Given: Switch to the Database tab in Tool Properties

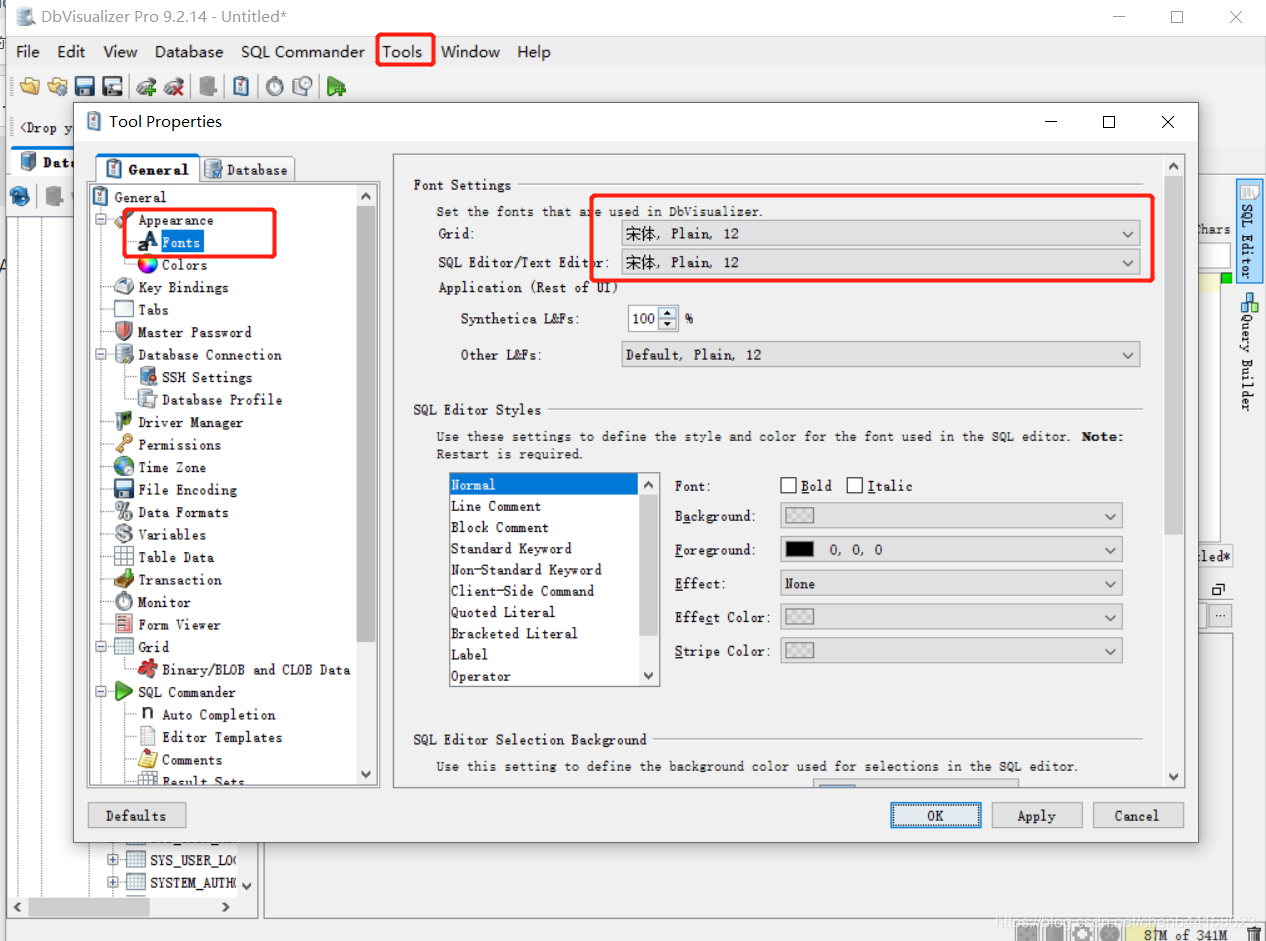Looking at the screenshot, I should pos(247,169).
